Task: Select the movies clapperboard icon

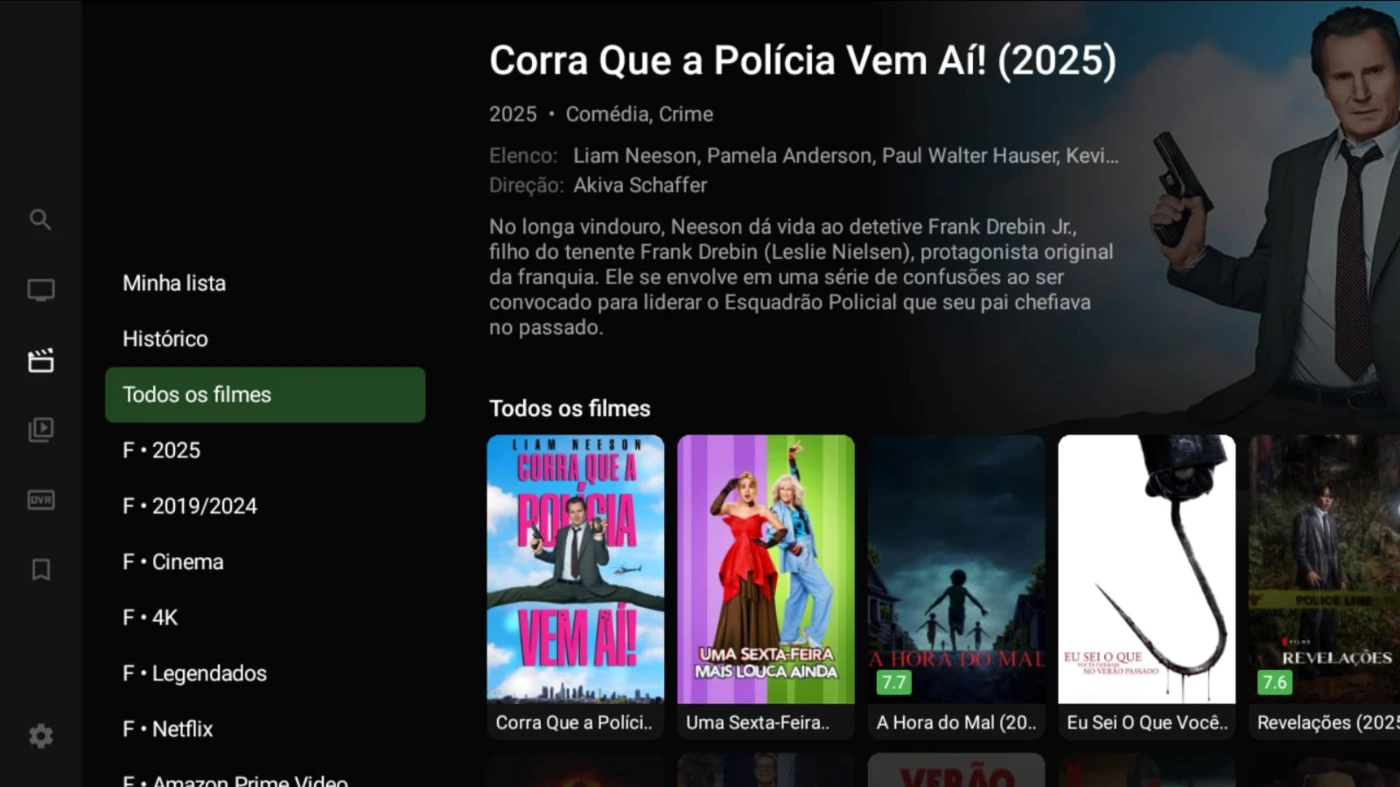Action: point(40,361)
